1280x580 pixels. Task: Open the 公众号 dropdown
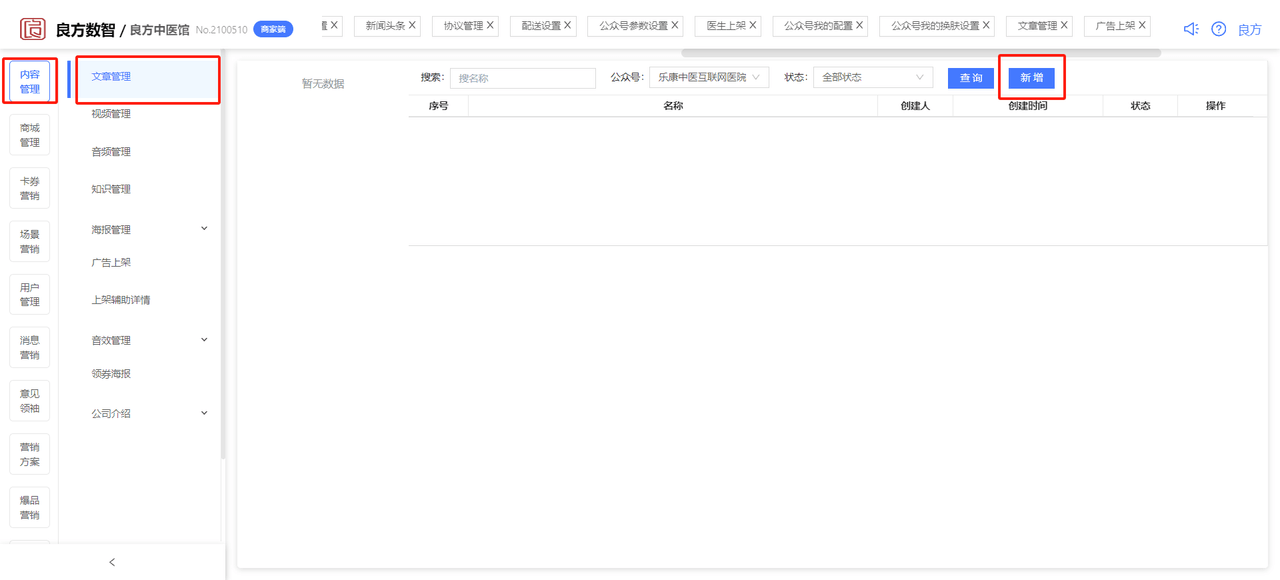pos(709,77)
